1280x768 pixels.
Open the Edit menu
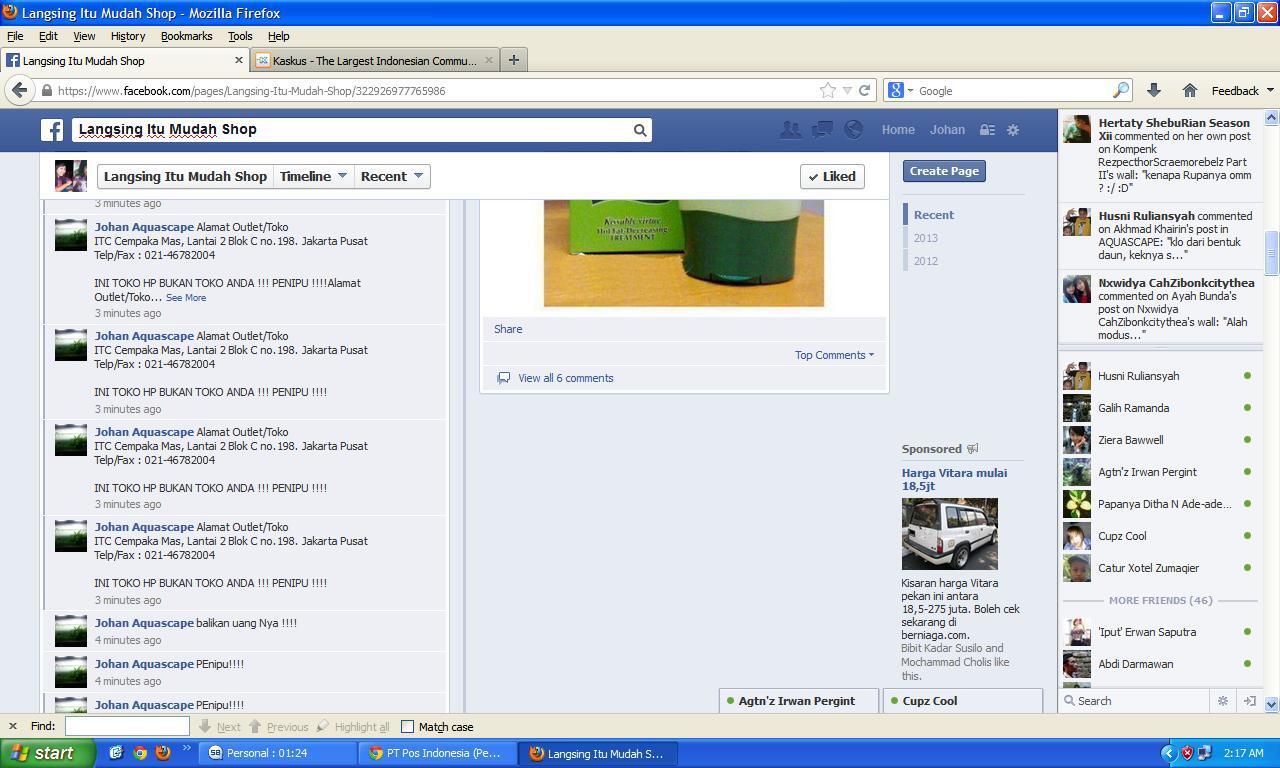[x=48, y=36]
